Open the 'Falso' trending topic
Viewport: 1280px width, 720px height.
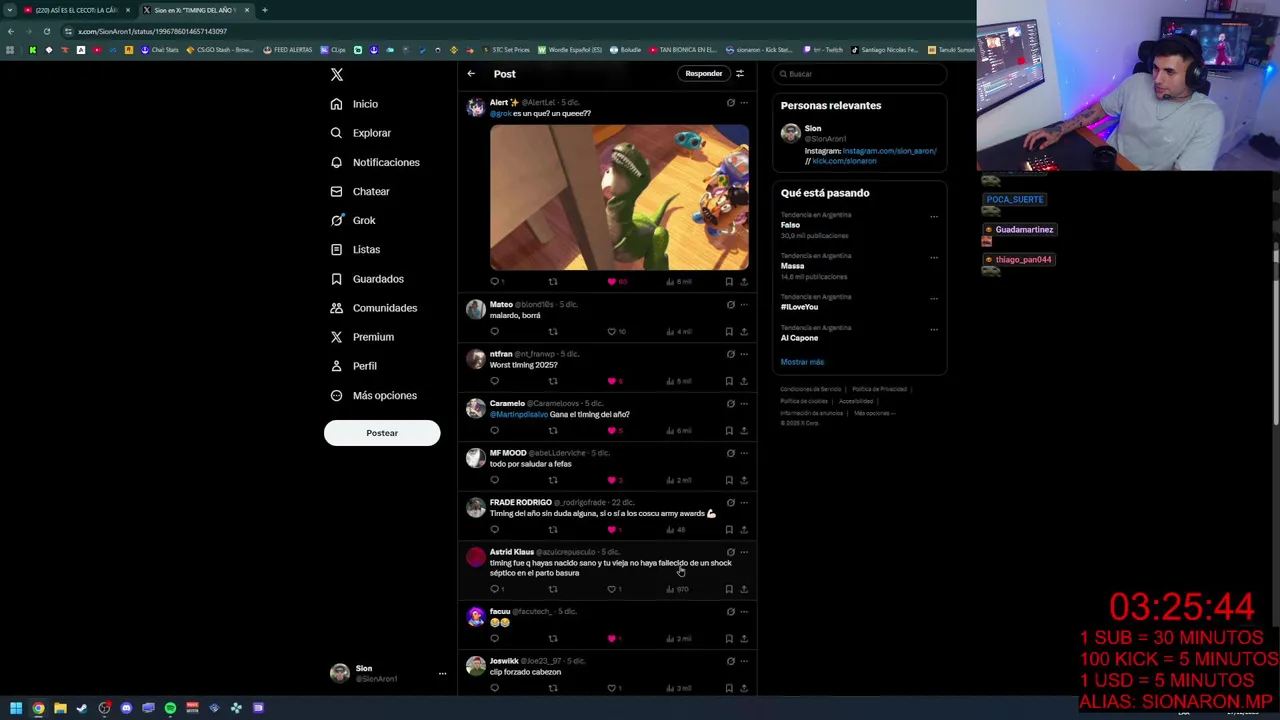(x=790, y=225)
